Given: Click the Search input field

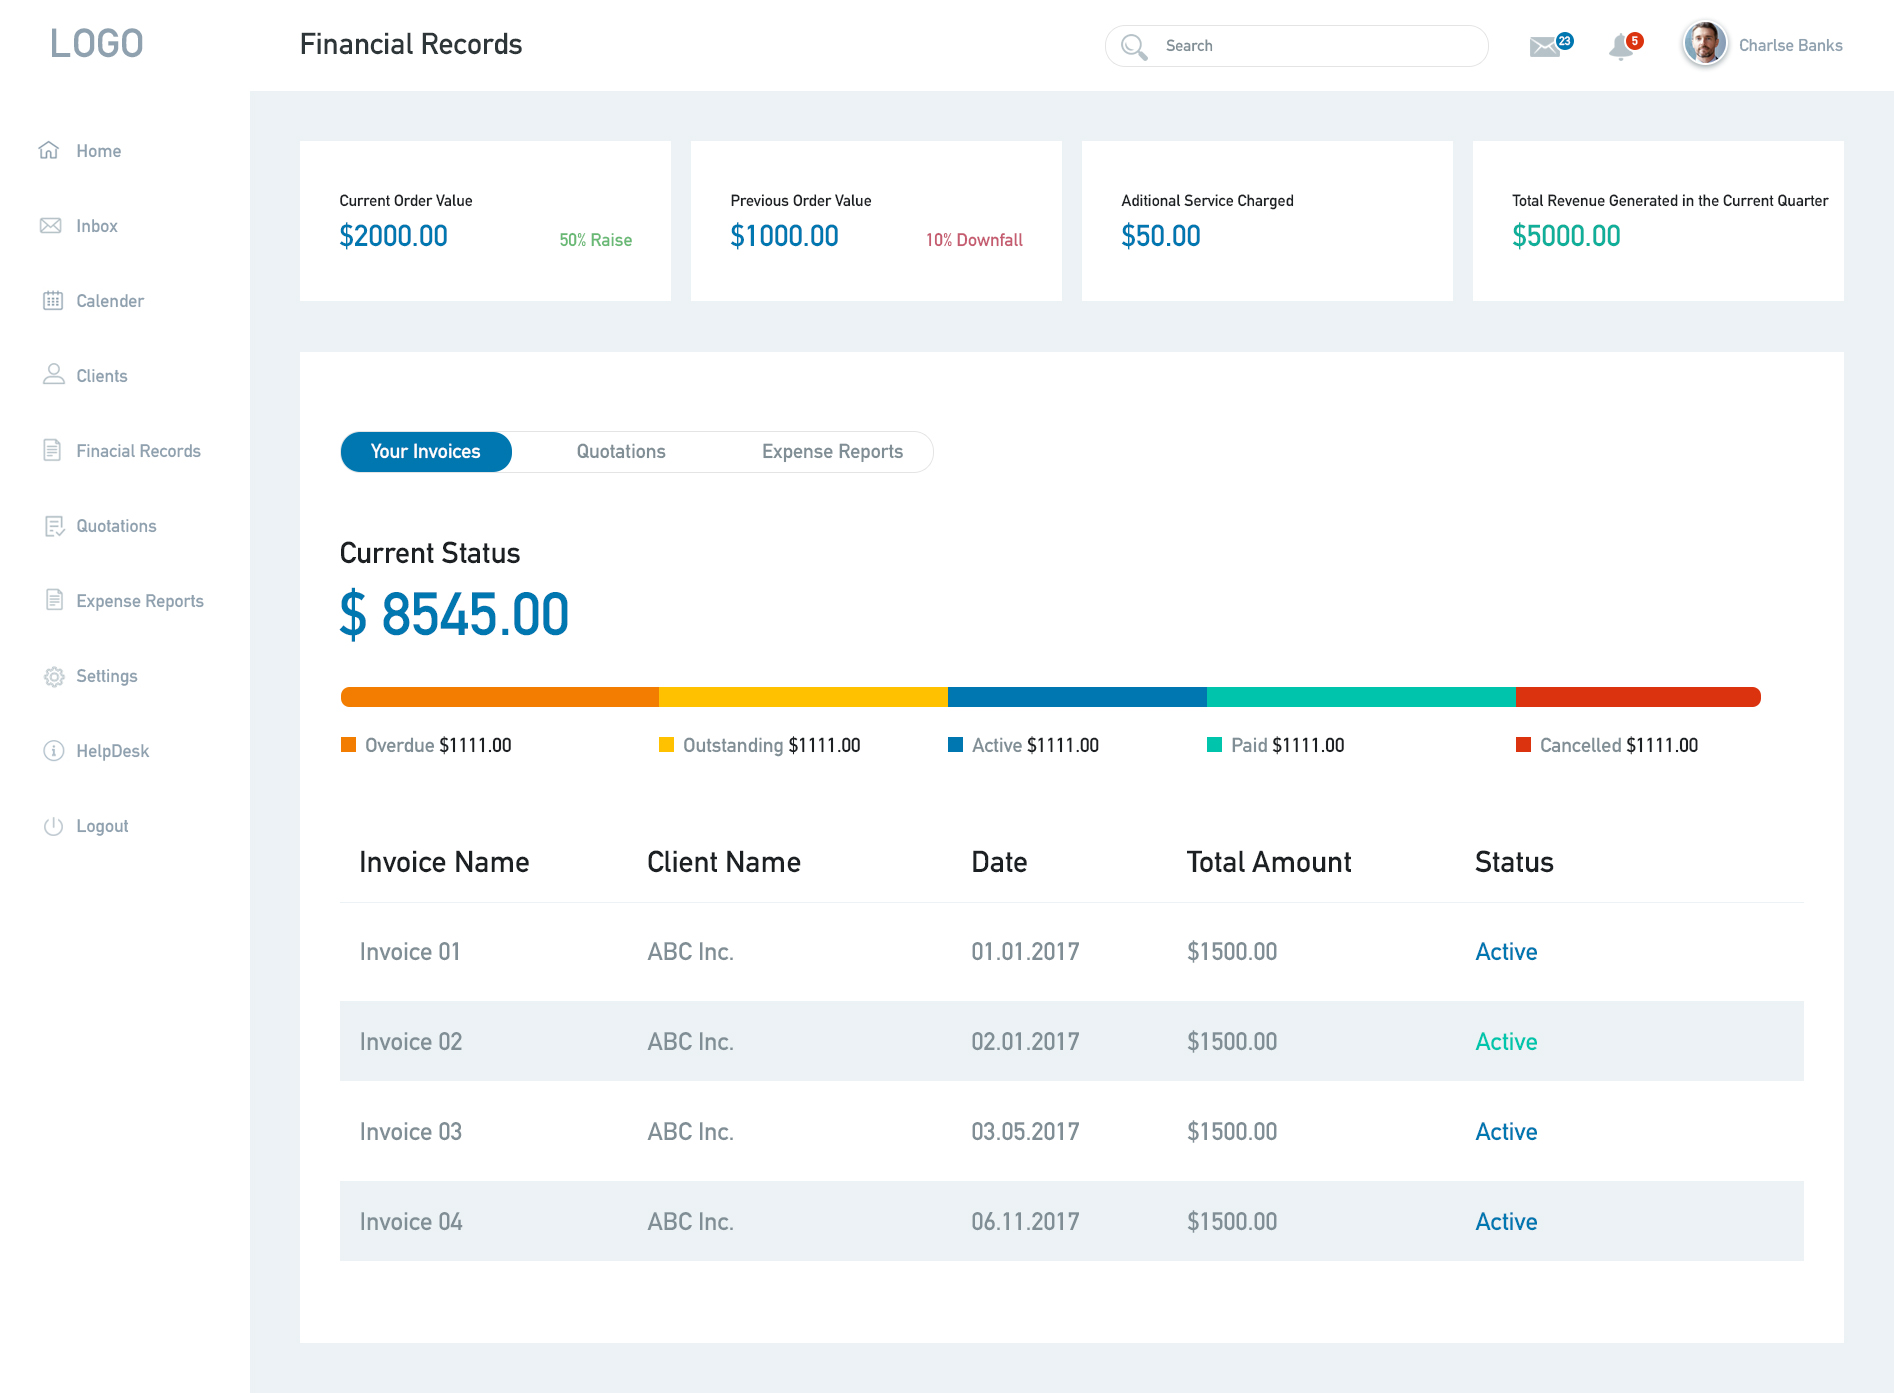Looking at the screenshot, I should (1296, 46).
